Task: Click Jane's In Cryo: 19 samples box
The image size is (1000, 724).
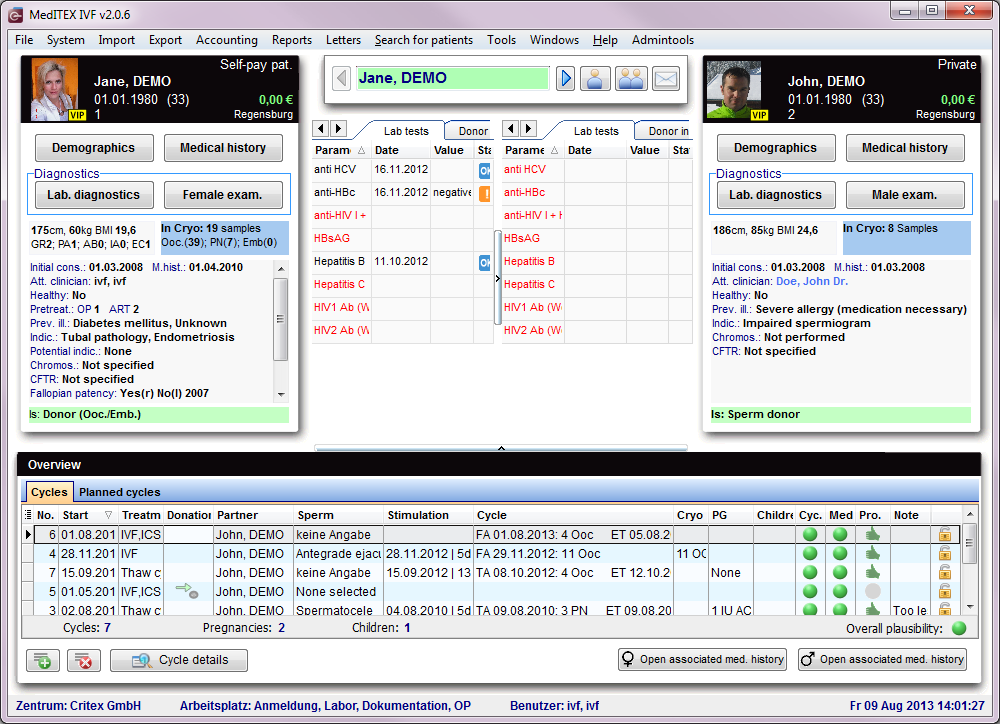Action: click(224, 237)
